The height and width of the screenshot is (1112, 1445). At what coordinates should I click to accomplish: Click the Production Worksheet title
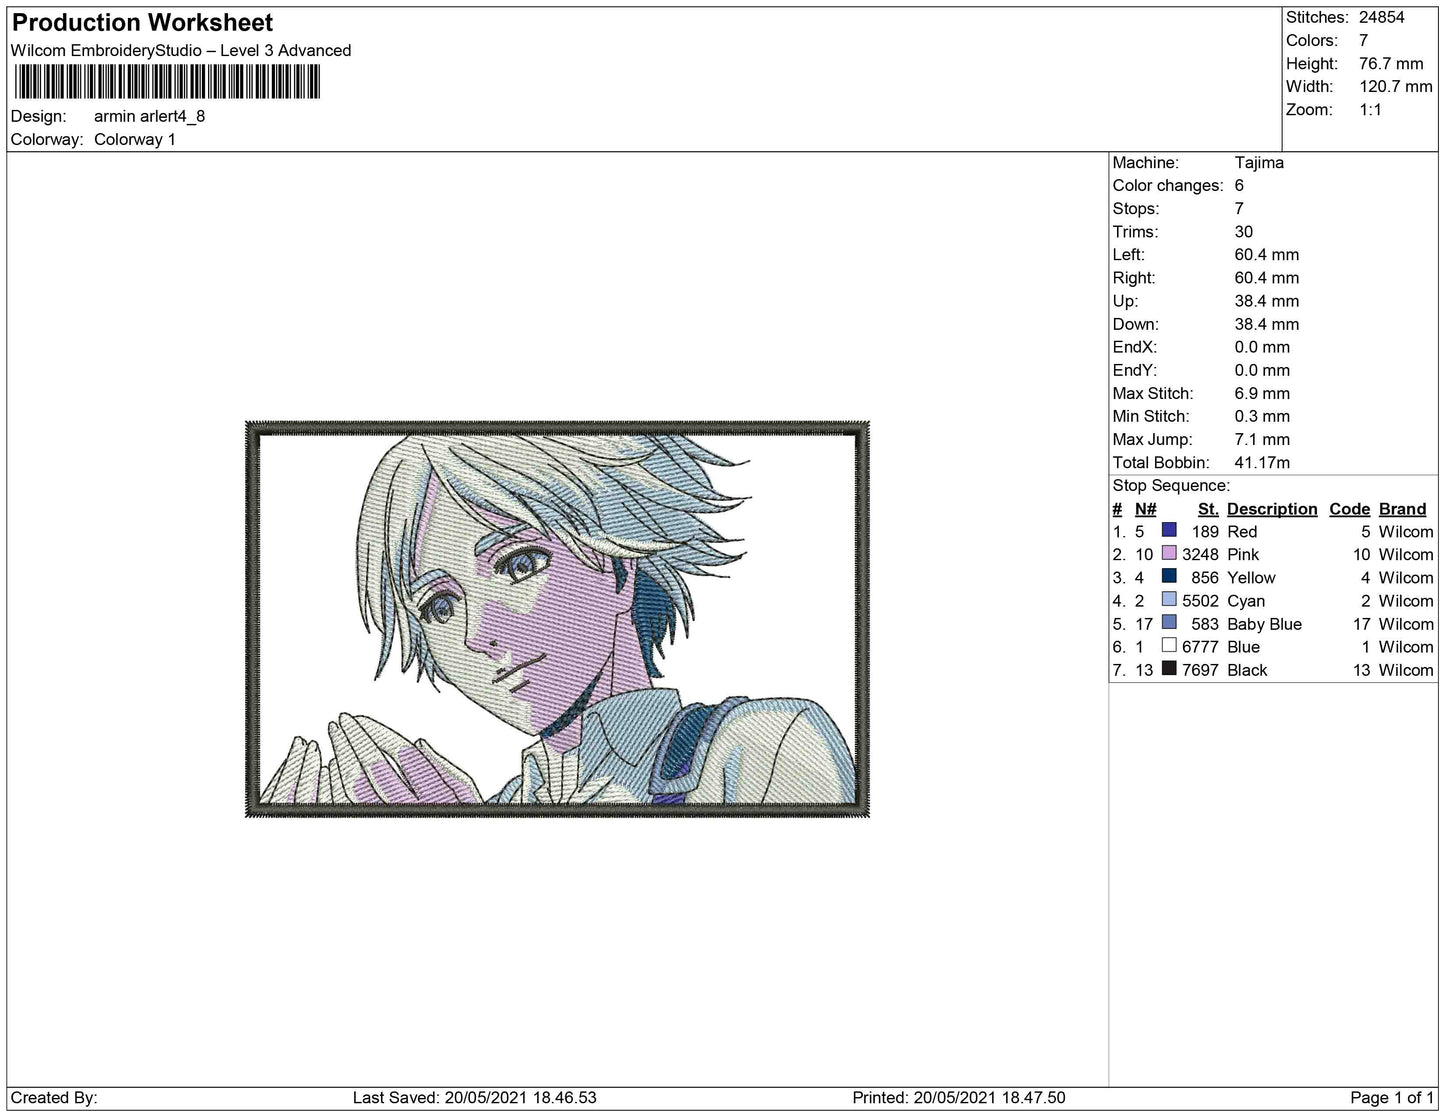(x=142, y=22)
